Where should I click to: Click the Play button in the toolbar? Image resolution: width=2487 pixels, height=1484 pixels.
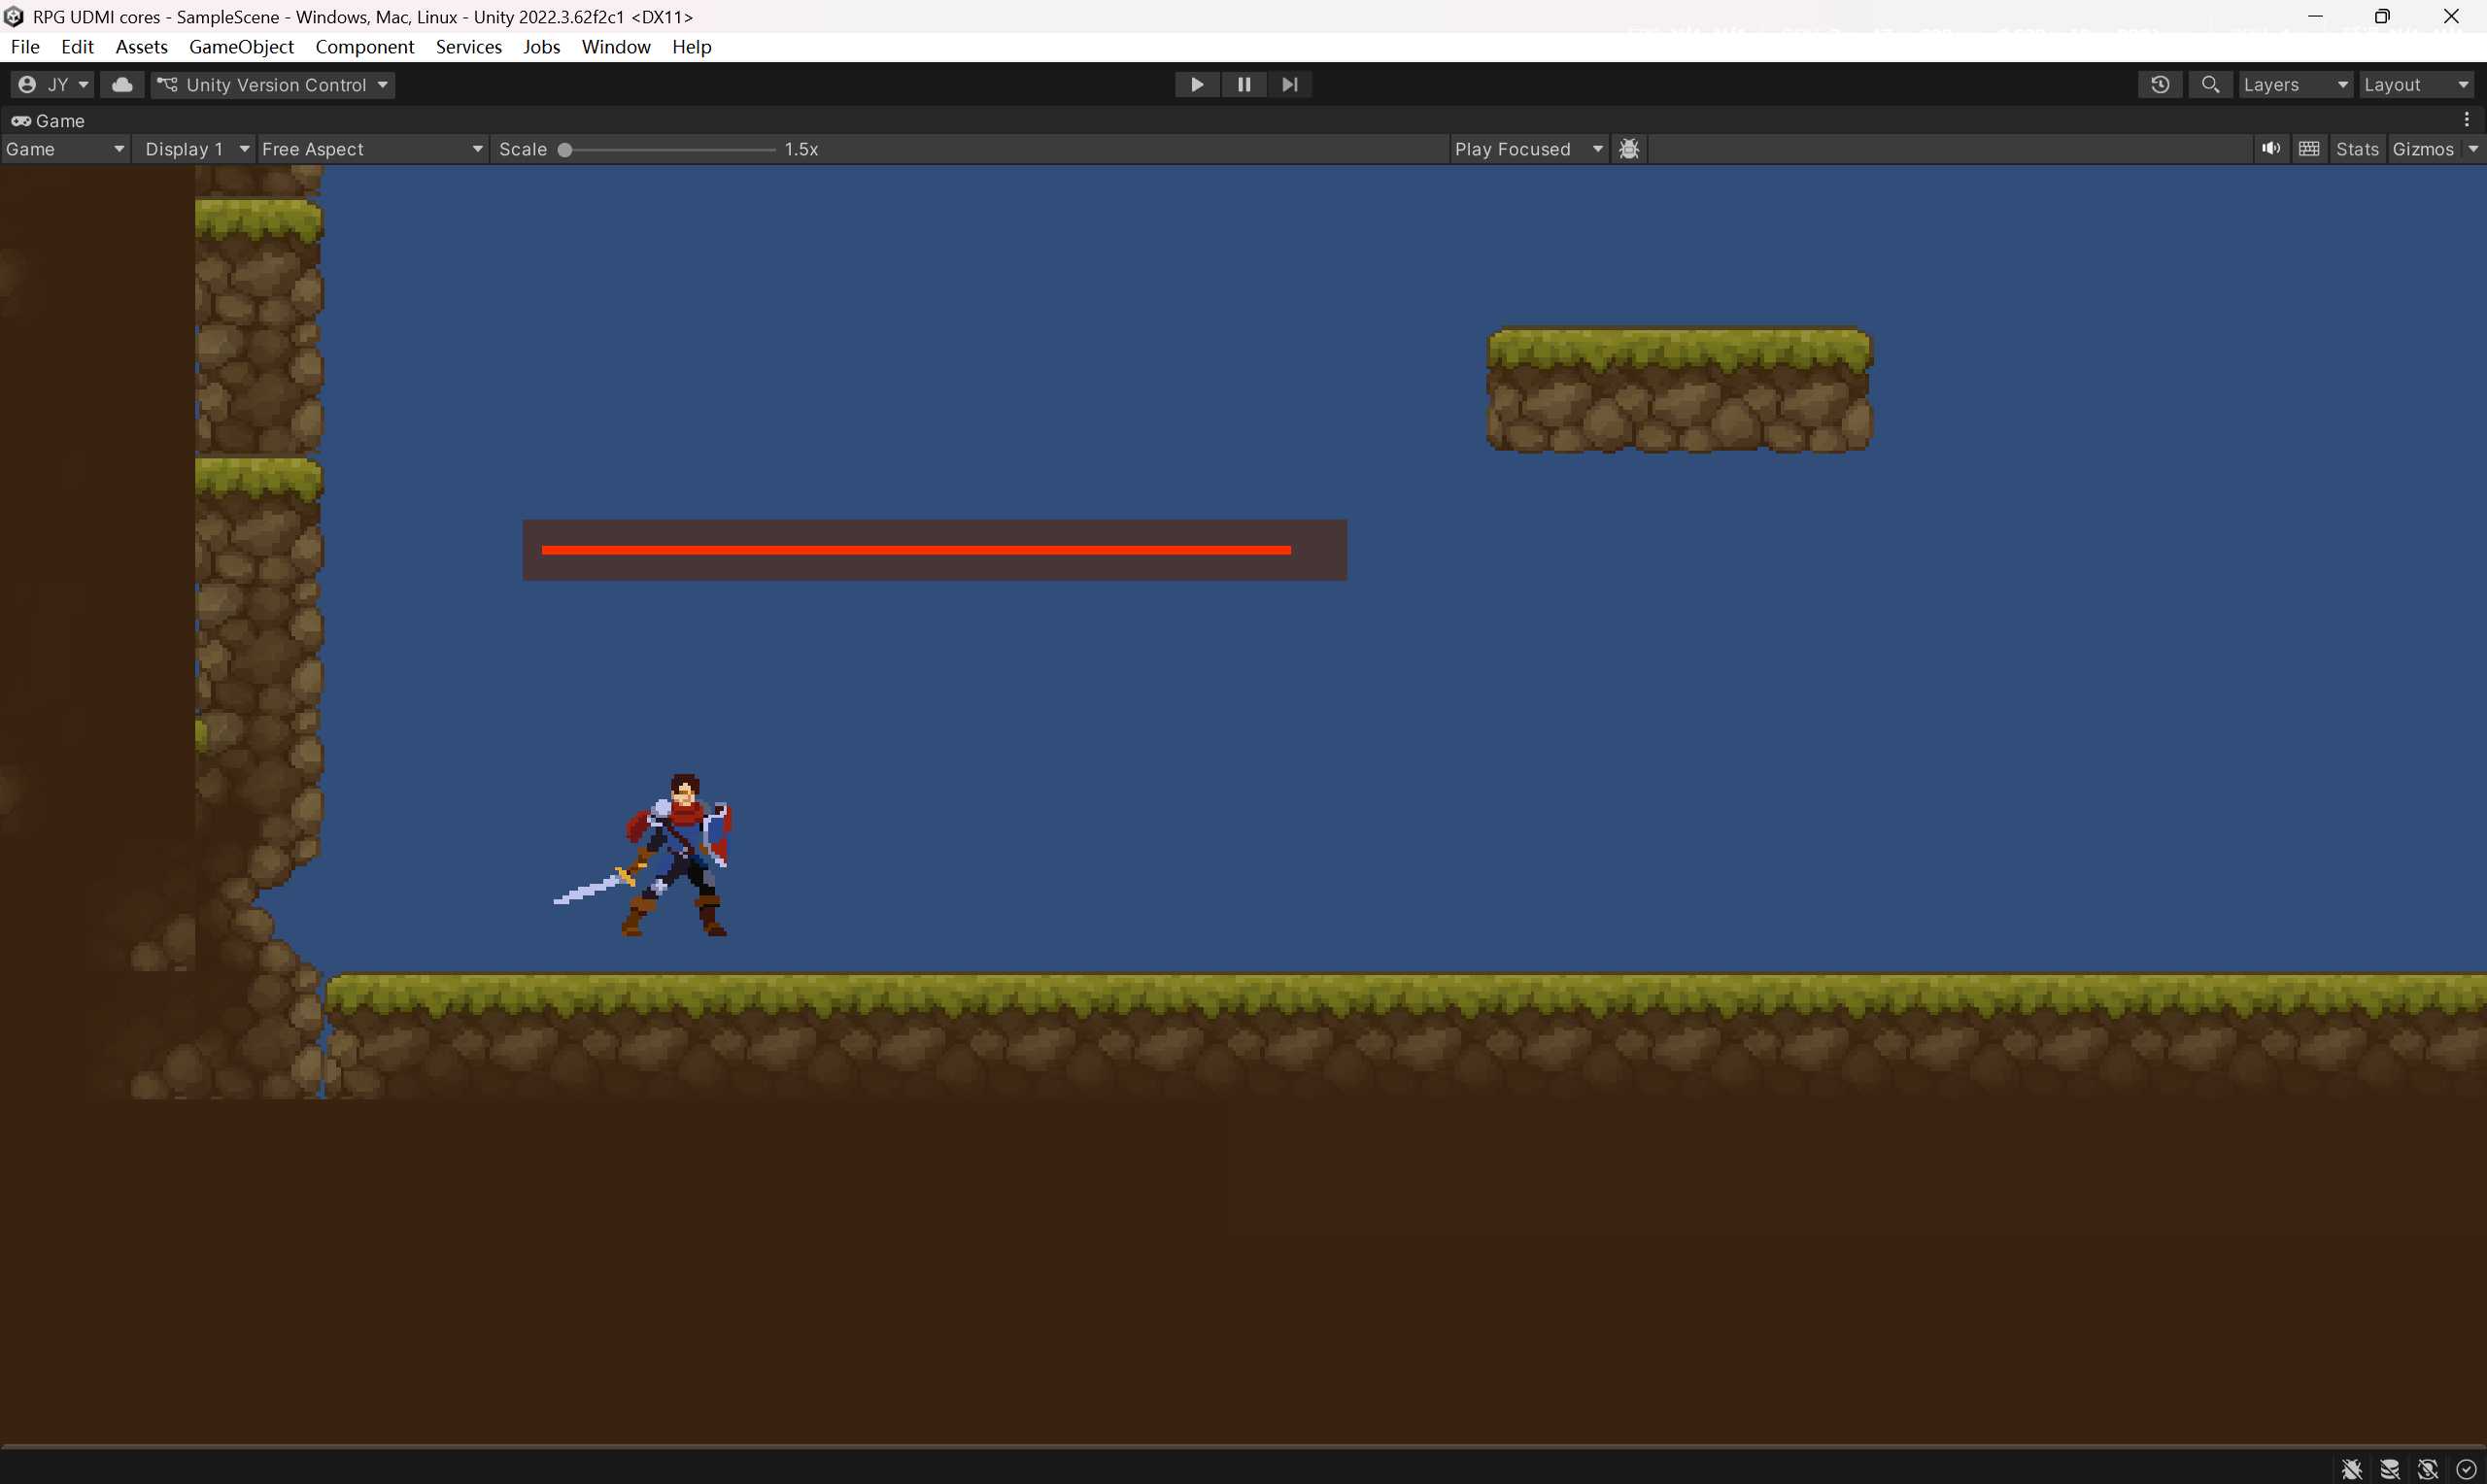pos(1196,85)
